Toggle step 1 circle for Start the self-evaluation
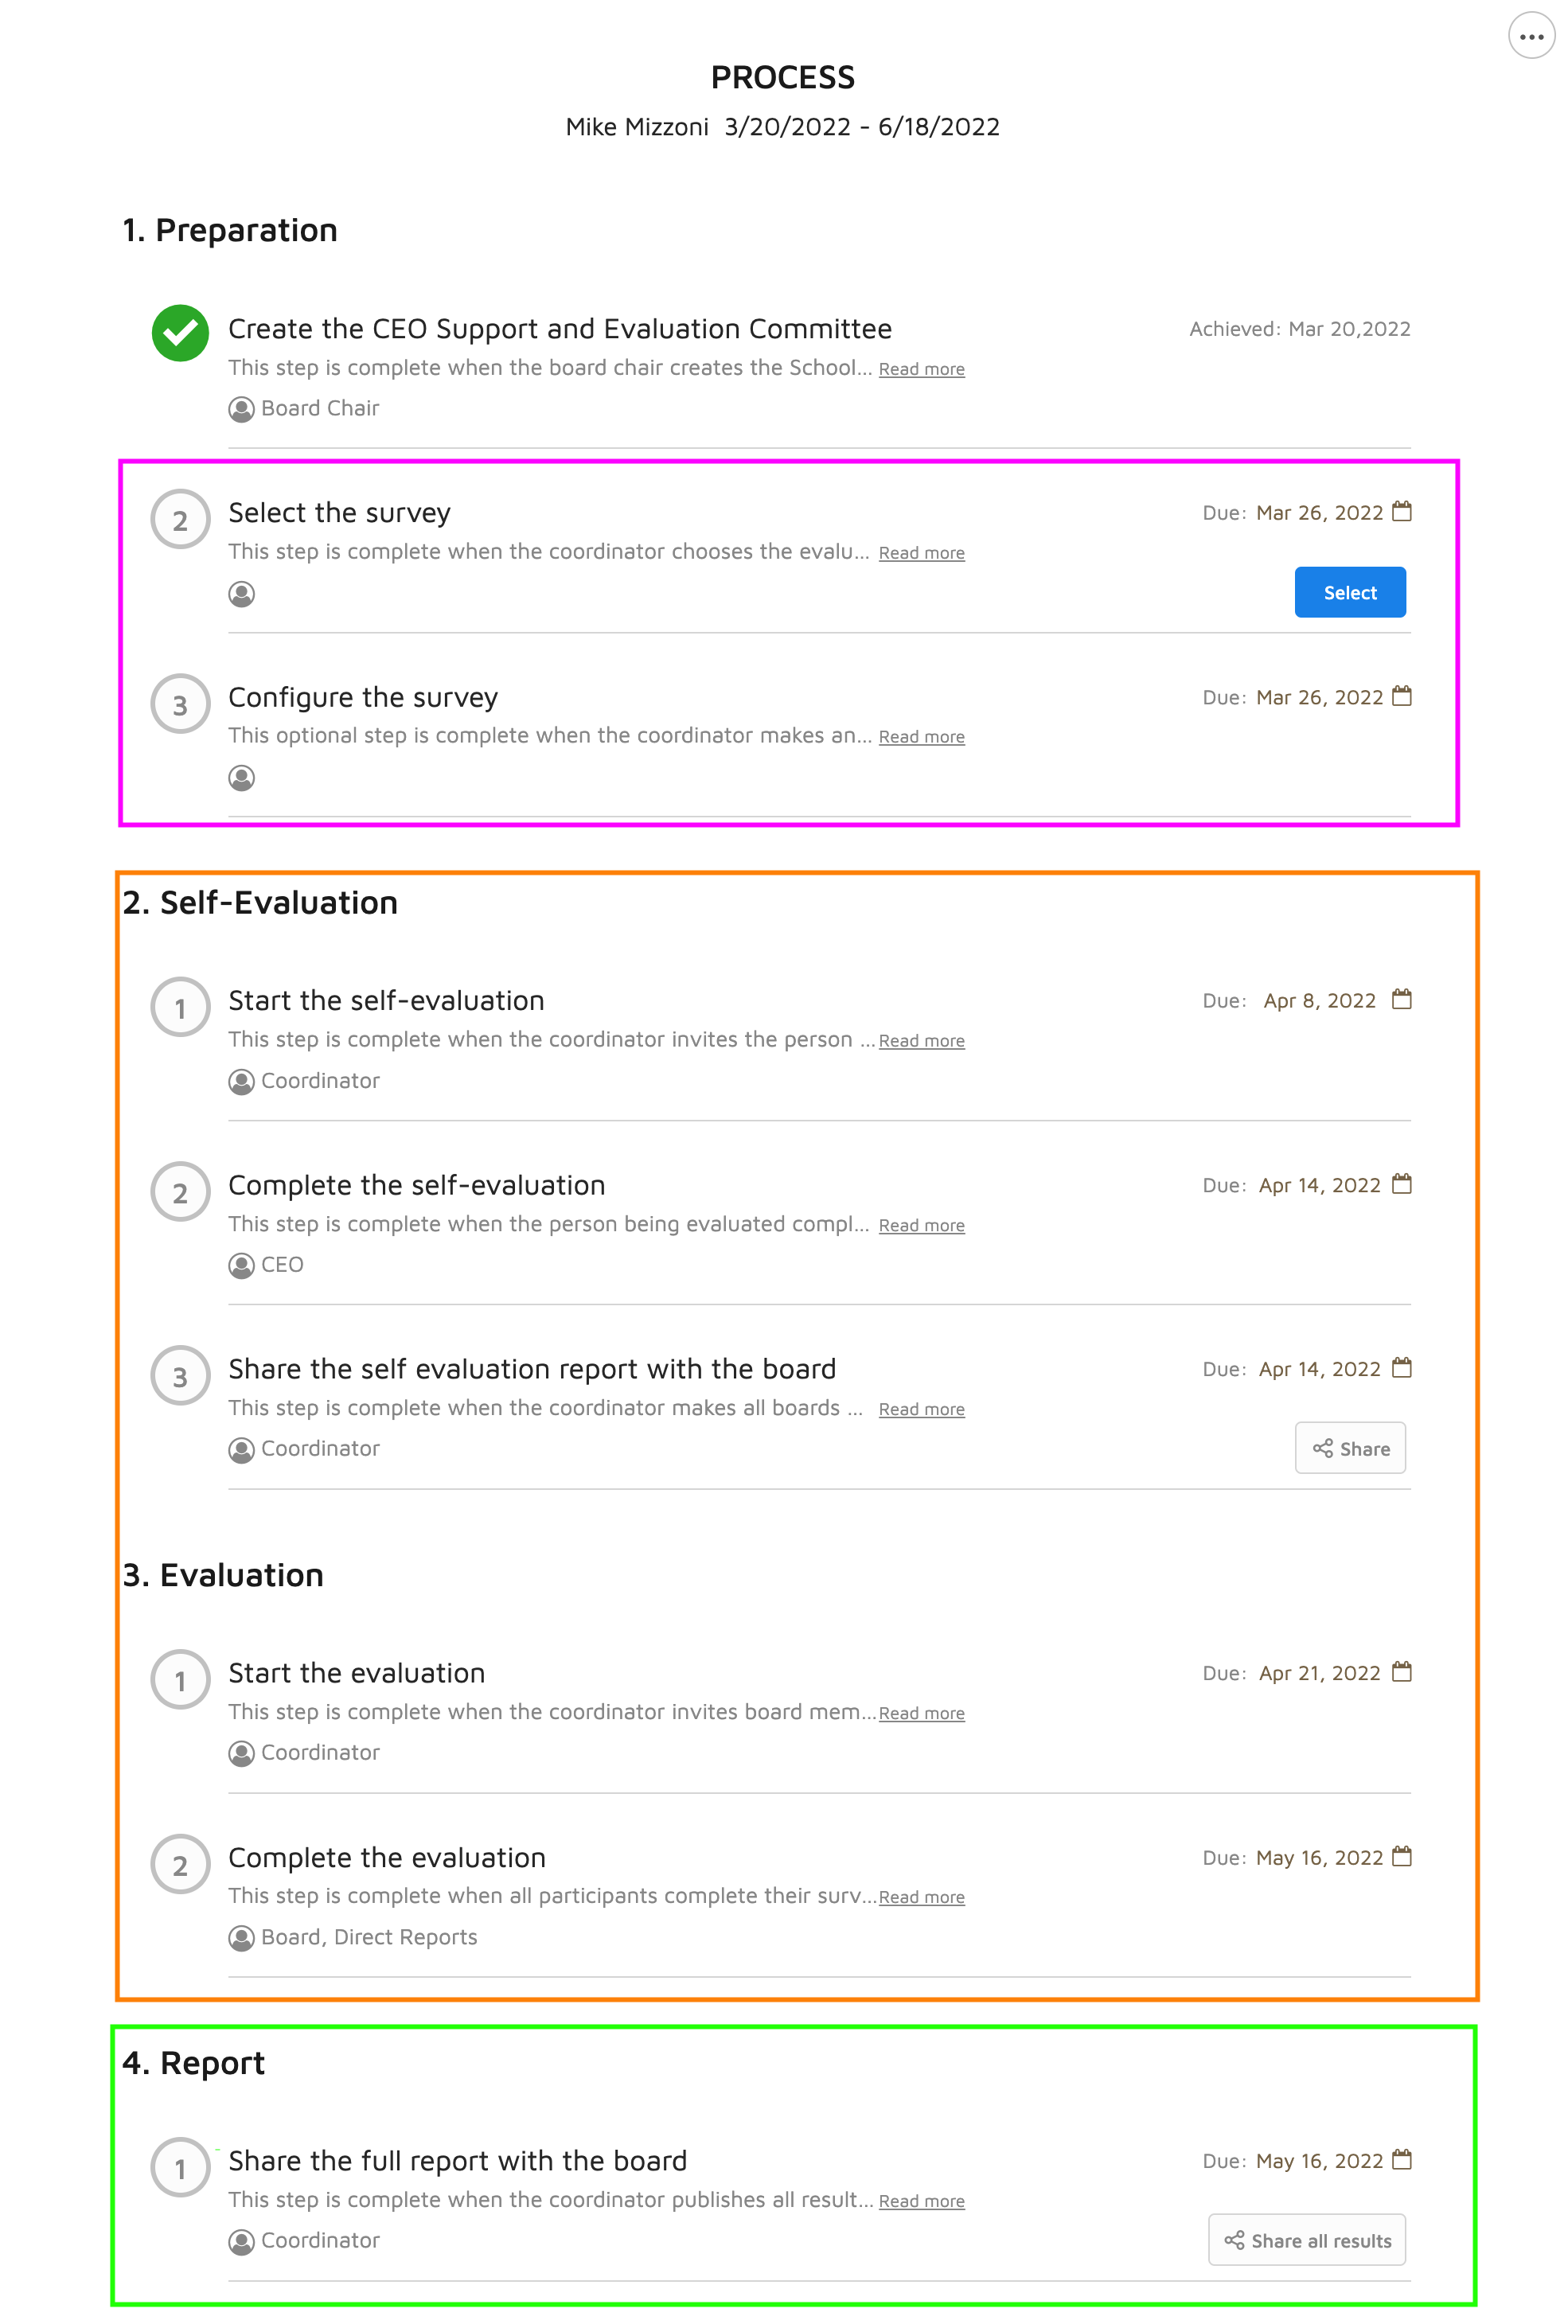Image resolution: width=1568 pixels, height=2324 pixels. tap(180, 1007)
